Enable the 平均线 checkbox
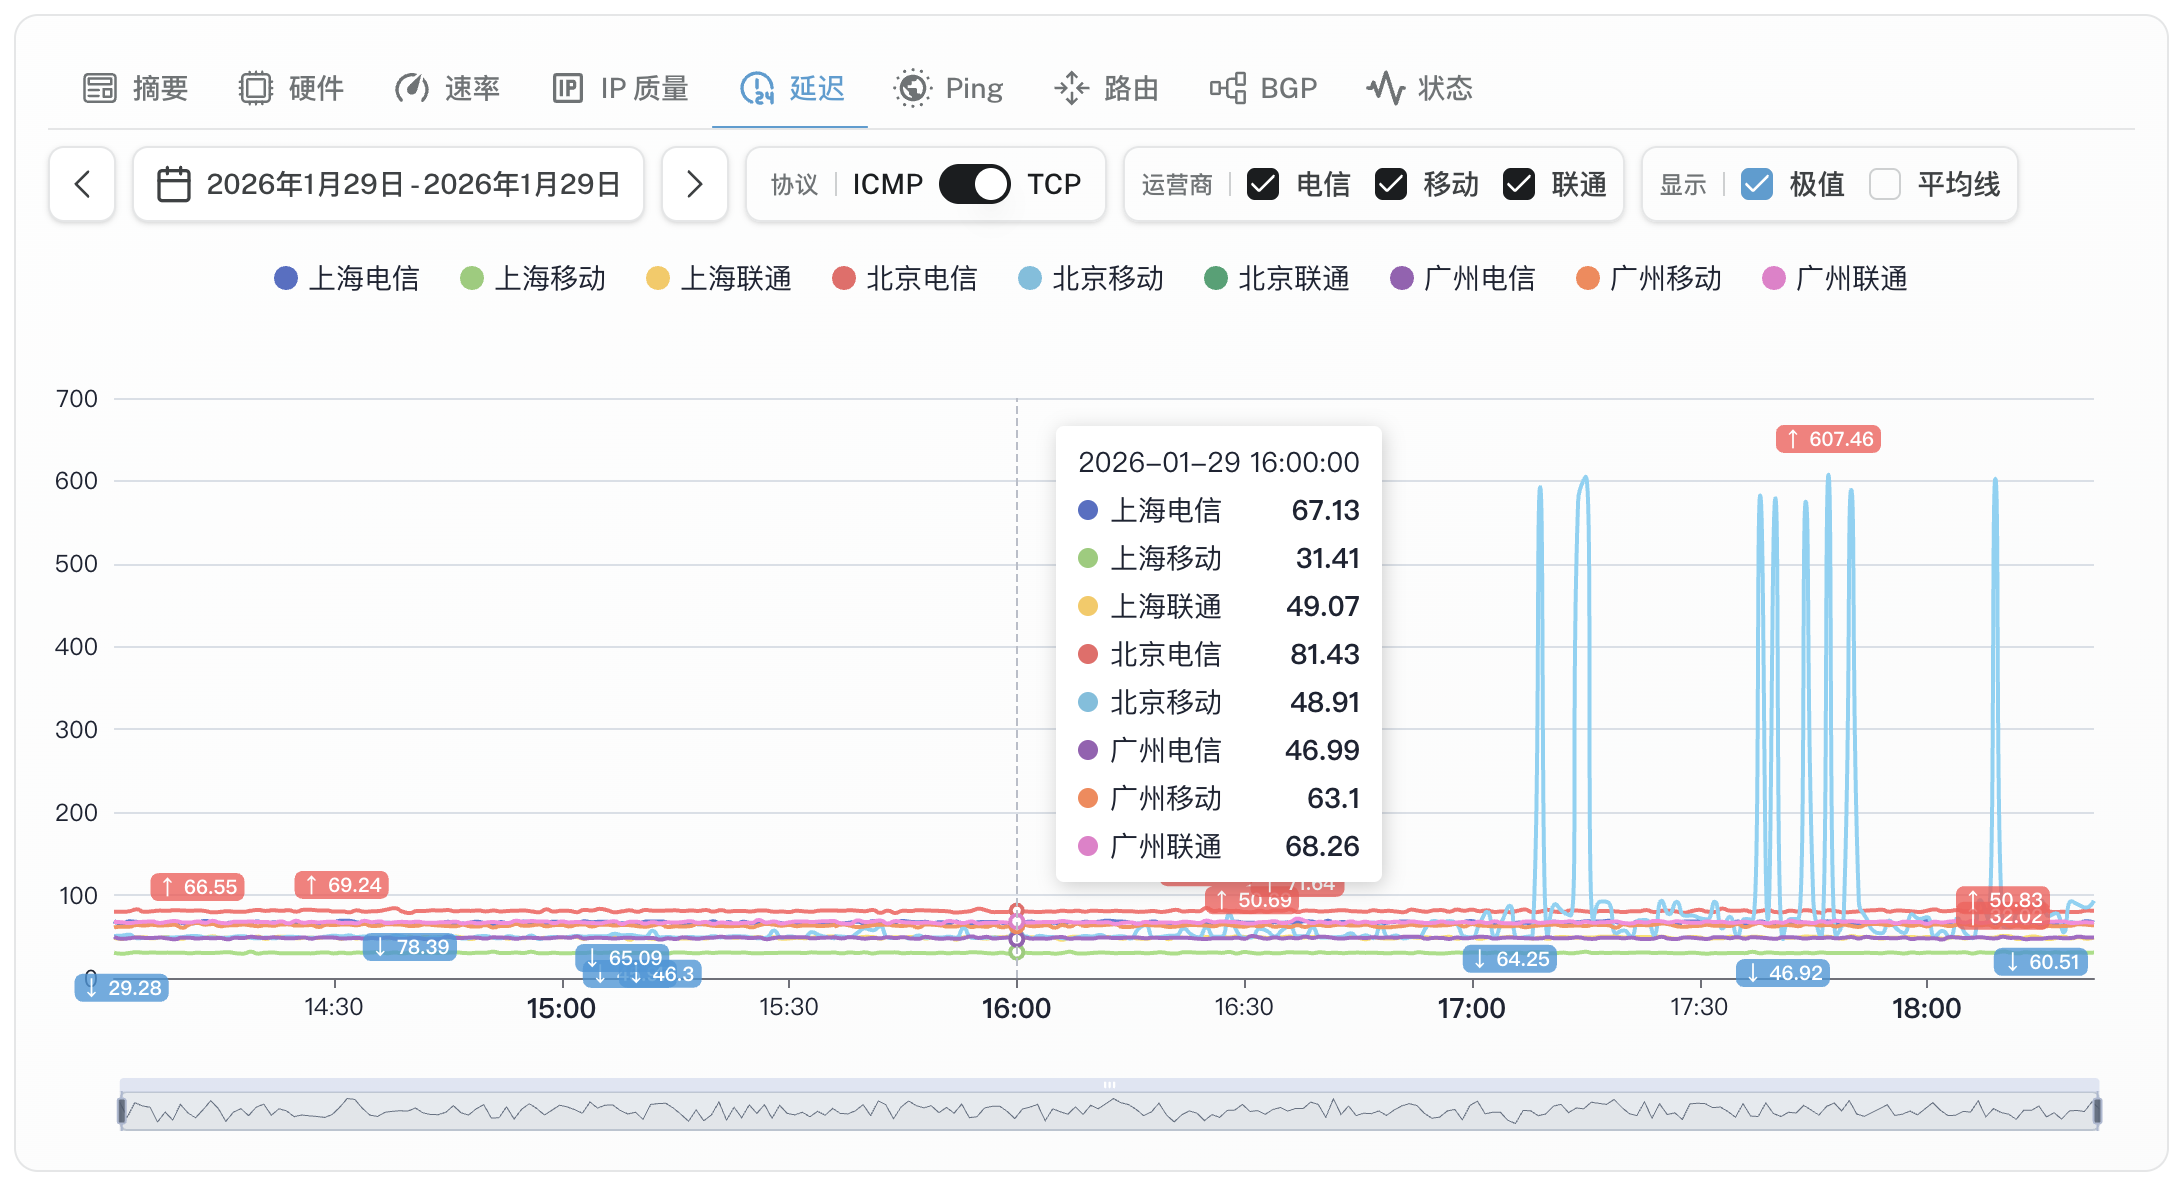The image size is (2180, 1186). (1885, 184)
